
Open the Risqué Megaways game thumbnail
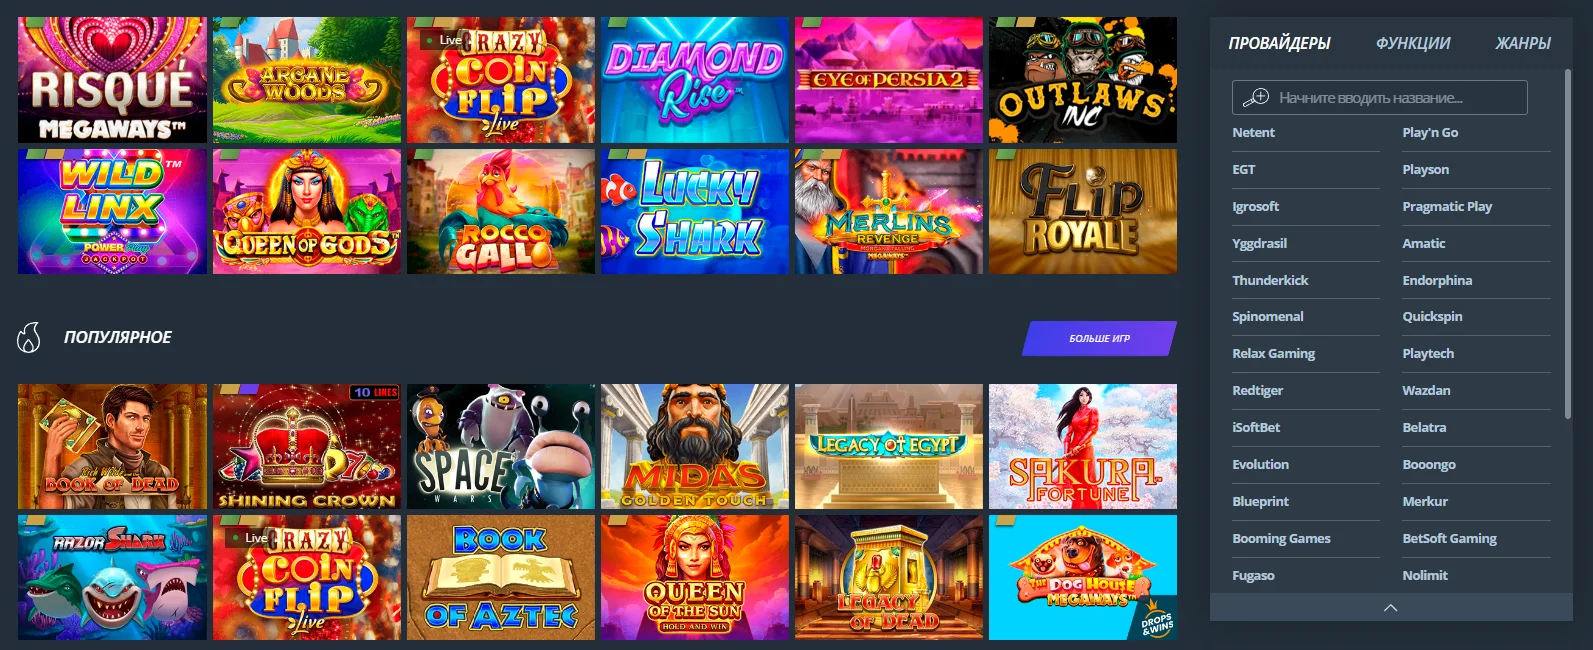coord(112,79)
